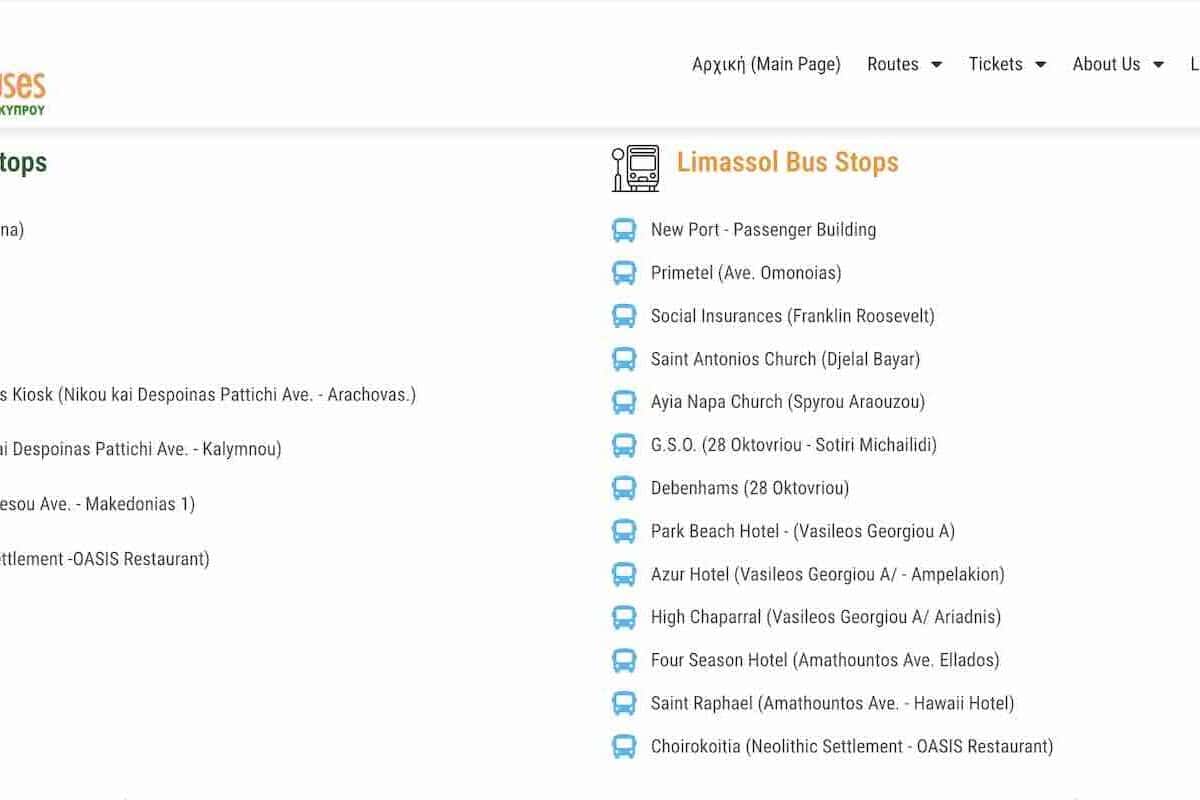Click the large bus stop sign icon

[x=636, y=168]
